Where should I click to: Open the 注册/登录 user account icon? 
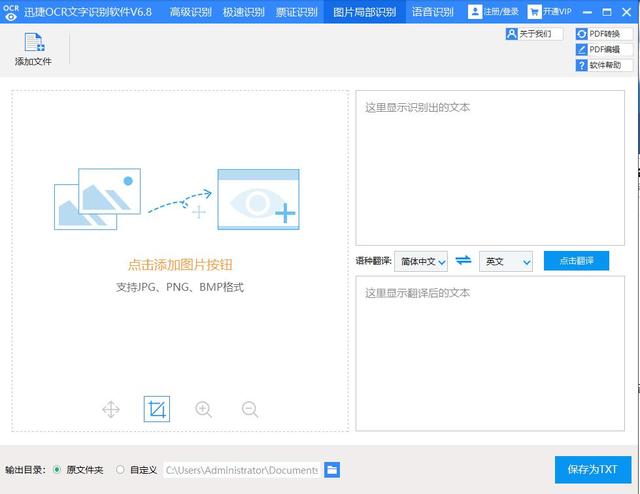475,11
